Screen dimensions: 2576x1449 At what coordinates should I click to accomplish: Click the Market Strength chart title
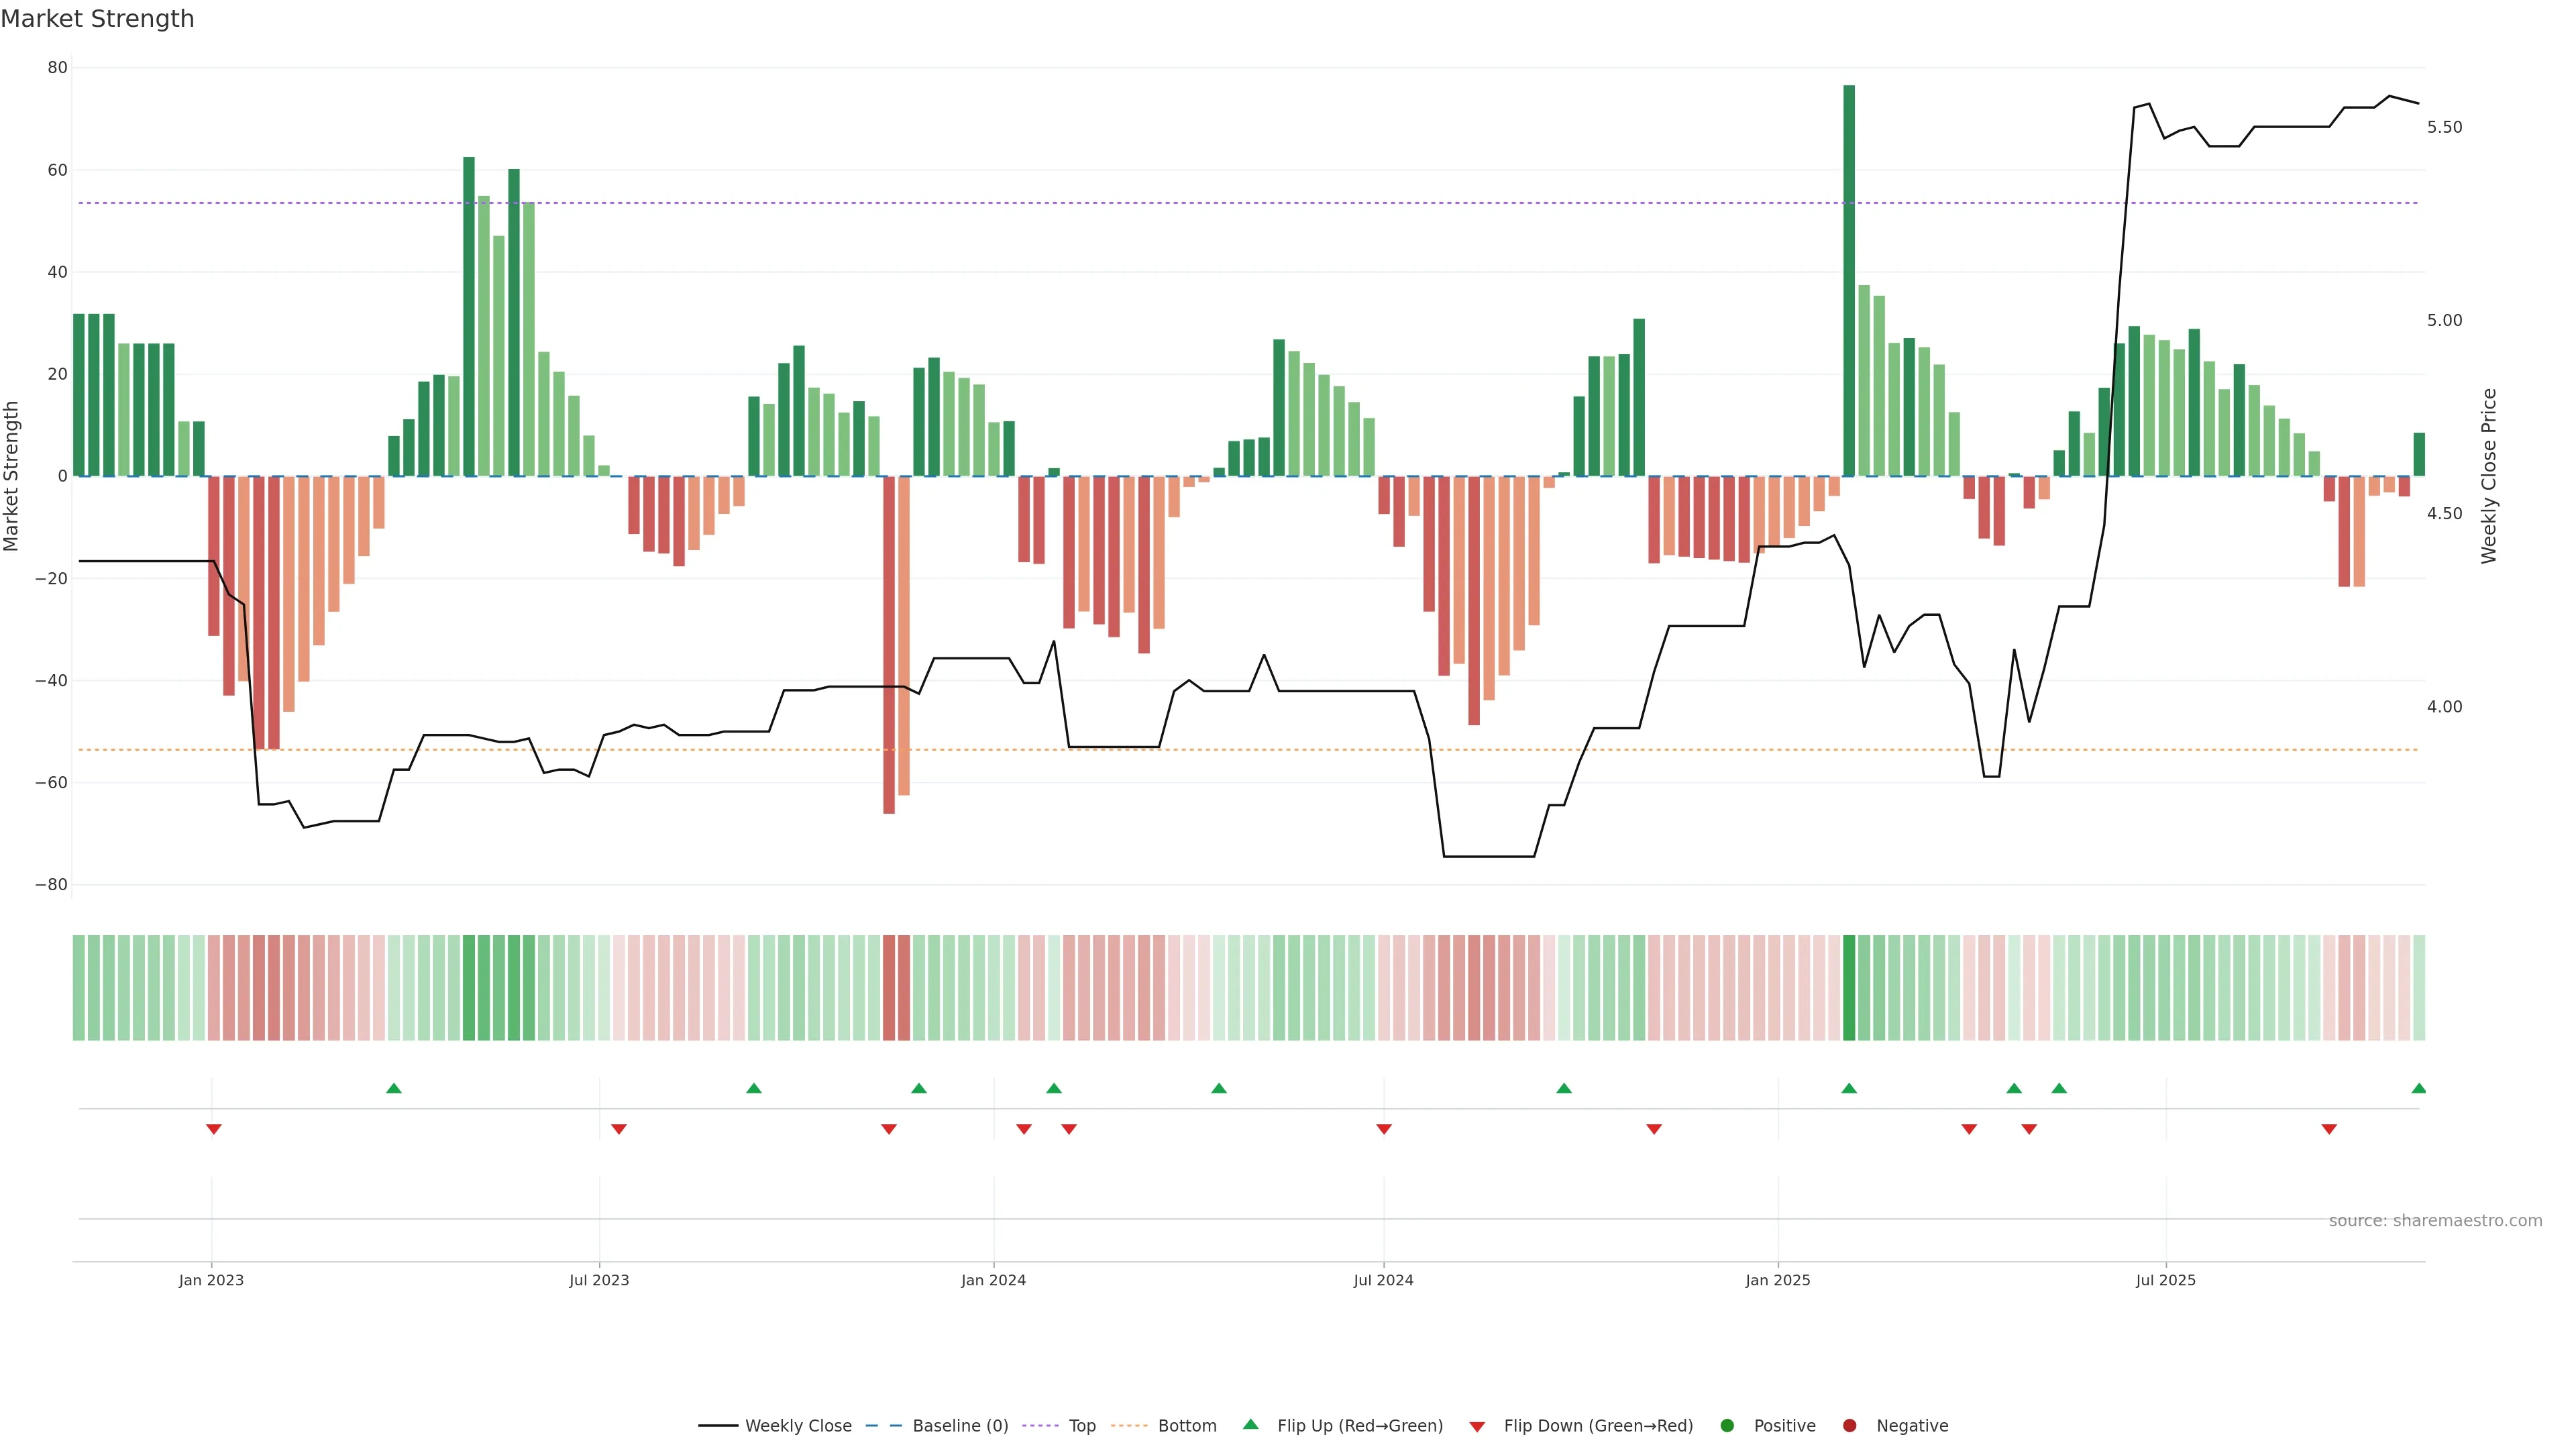point(97,19)
